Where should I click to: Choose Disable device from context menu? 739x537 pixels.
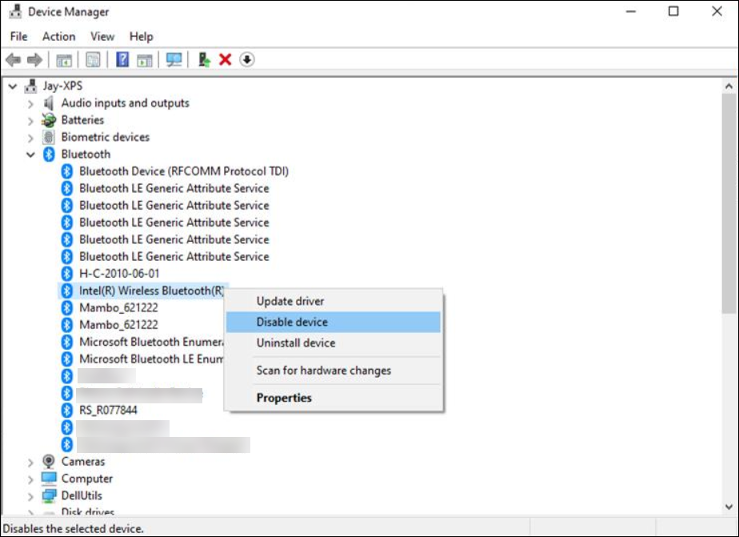point(292,322)
